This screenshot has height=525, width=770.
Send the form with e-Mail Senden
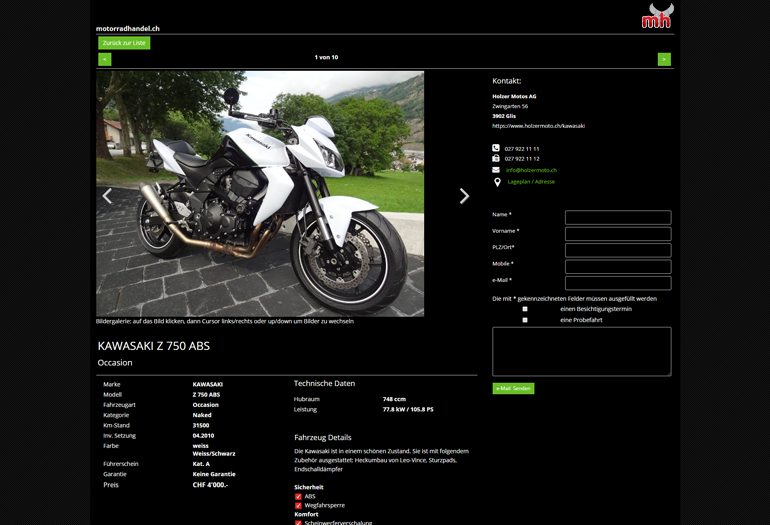pyautogui.click(x=513, y=388)
